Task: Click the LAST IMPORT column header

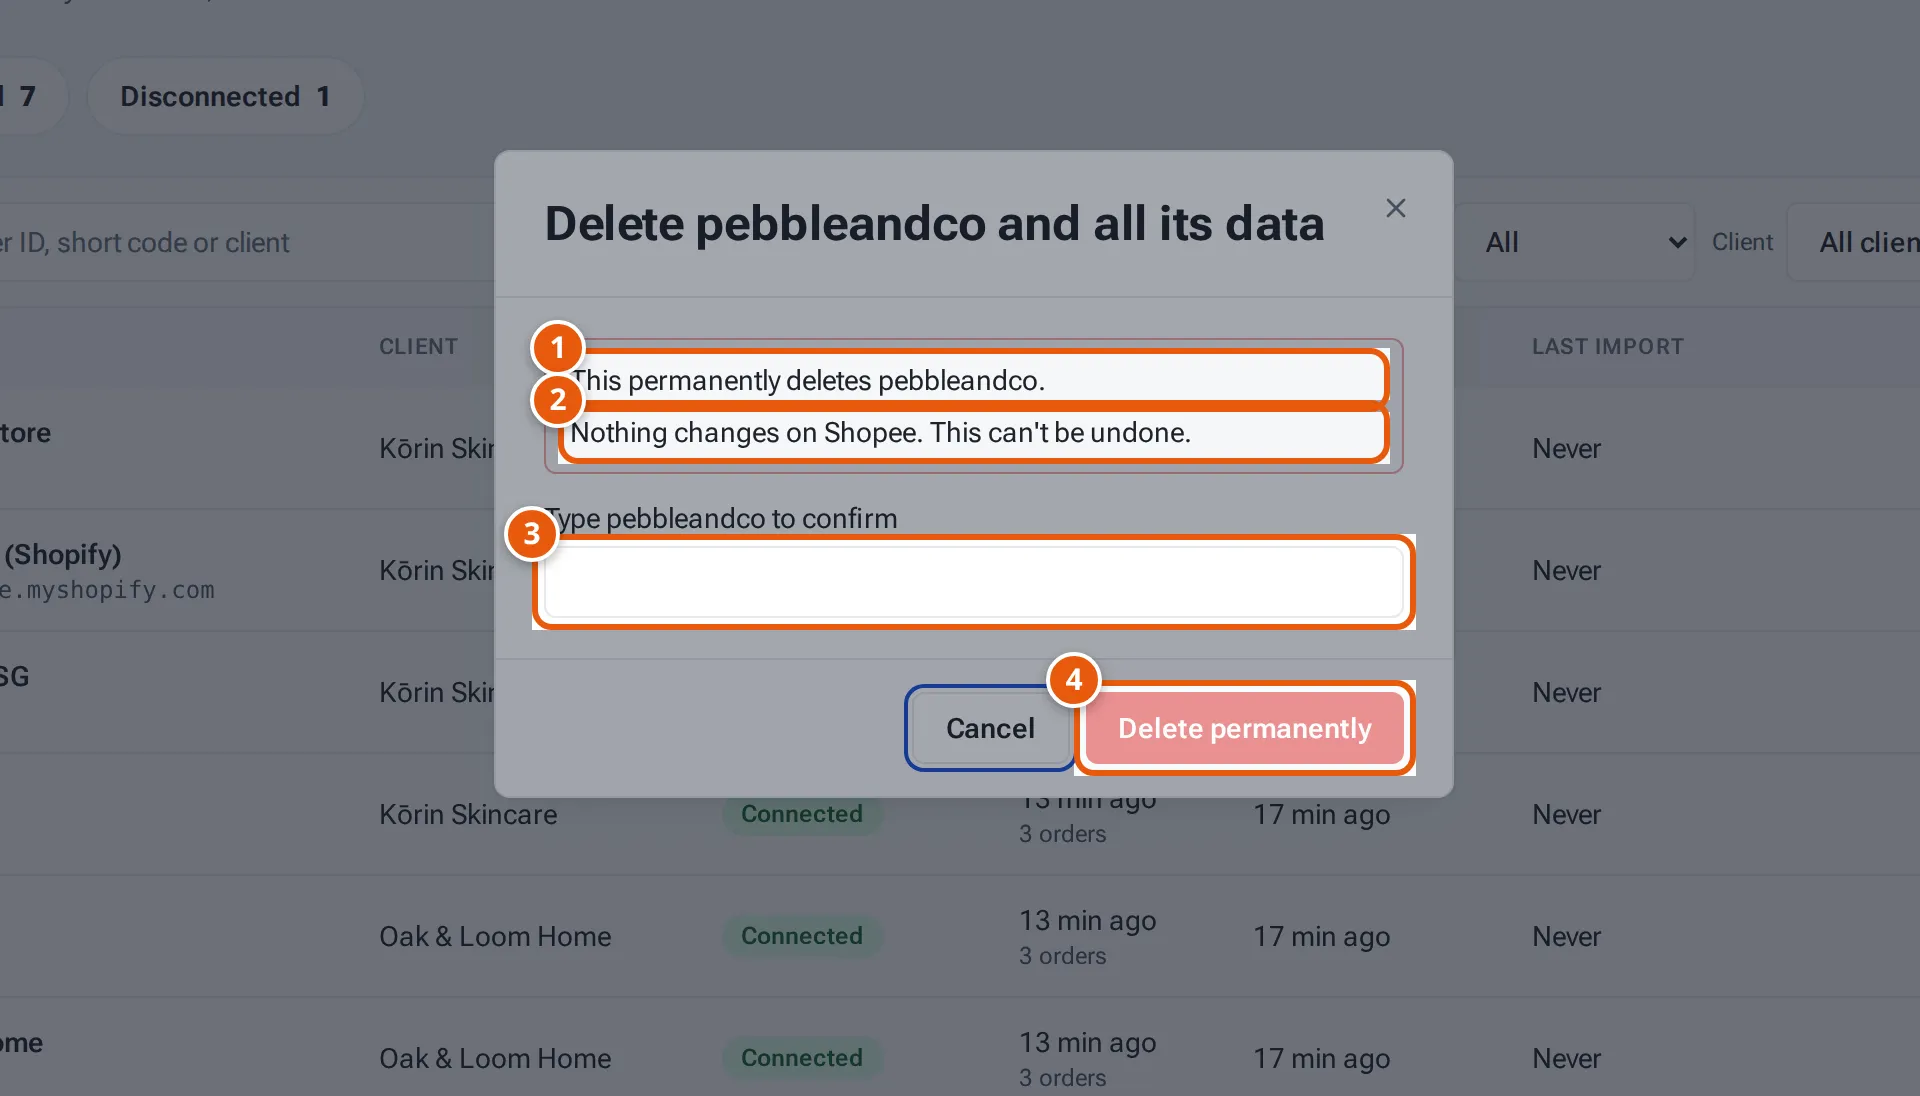Action: pyautogui.click(x=1608, y=346)
